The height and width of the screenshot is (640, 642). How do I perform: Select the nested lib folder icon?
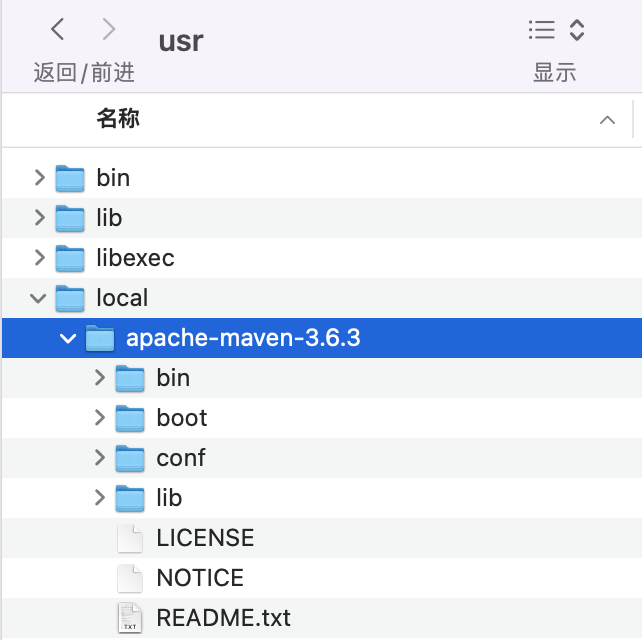[130, 498]
